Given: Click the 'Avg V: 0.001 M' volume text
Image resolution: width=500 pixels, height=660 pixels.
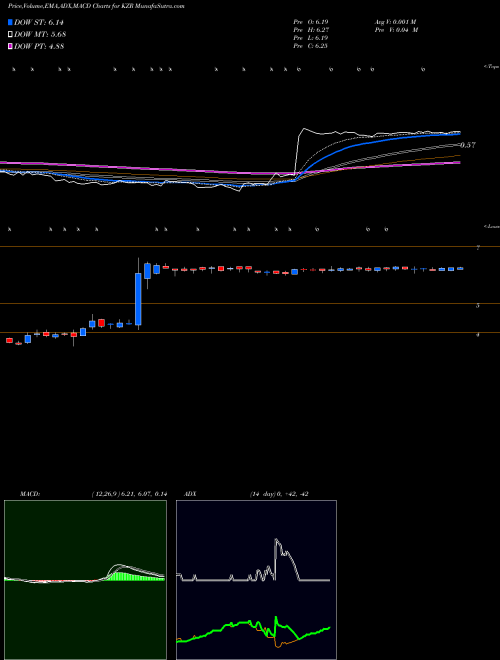Looking at the screenshot, I should tap(395, 22).
